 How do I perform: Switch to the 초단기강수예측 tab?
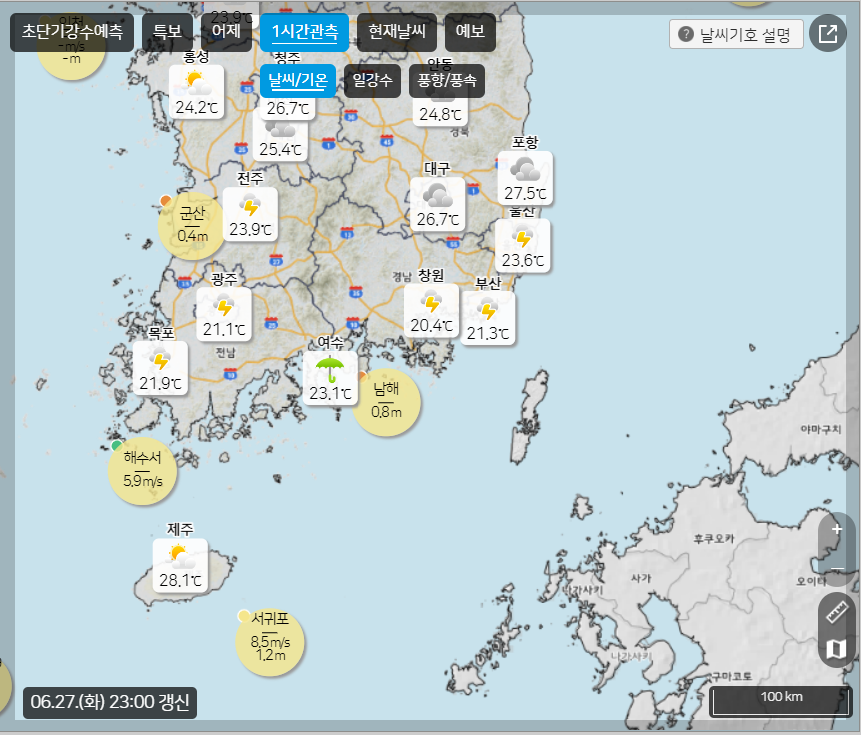(x=72, y=32)
